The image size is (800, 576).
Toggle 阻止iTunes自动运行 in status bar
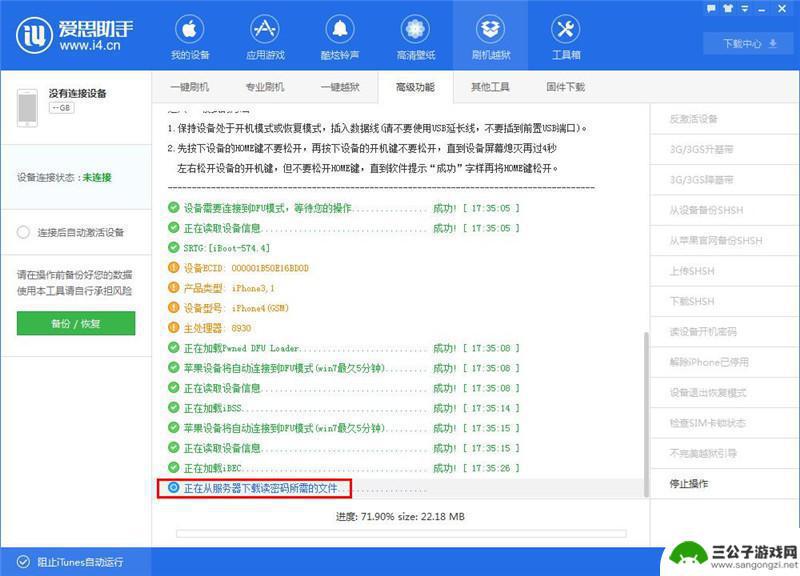(x=70, y=562)
